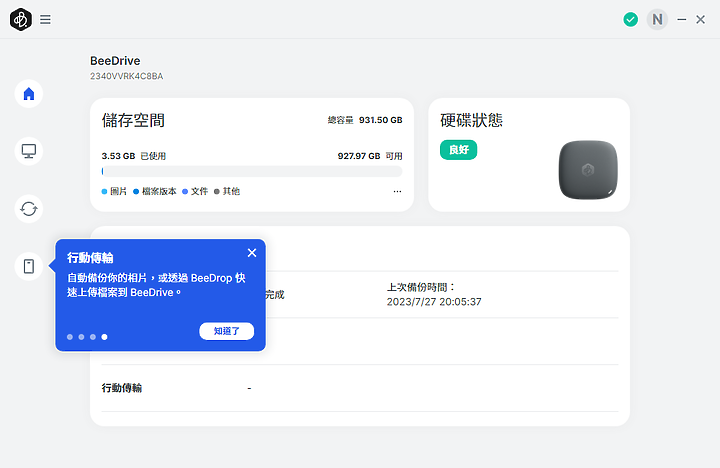
Task: Click the serial number 2340VVRK4C8BA
Action: pyautogui.click(x=126, y=76)
